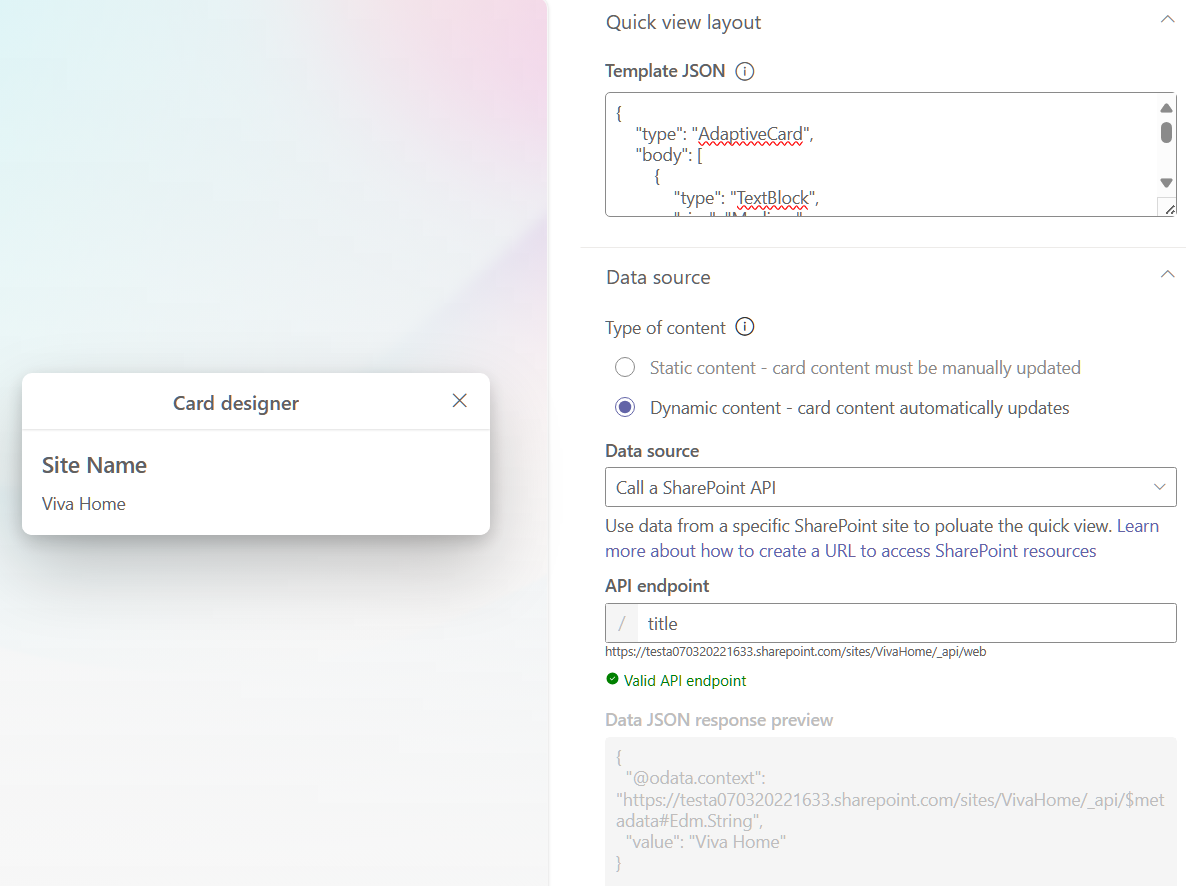Select Dynamic content radio option
Screen dimensions: 1186x886
click(625, 407)
